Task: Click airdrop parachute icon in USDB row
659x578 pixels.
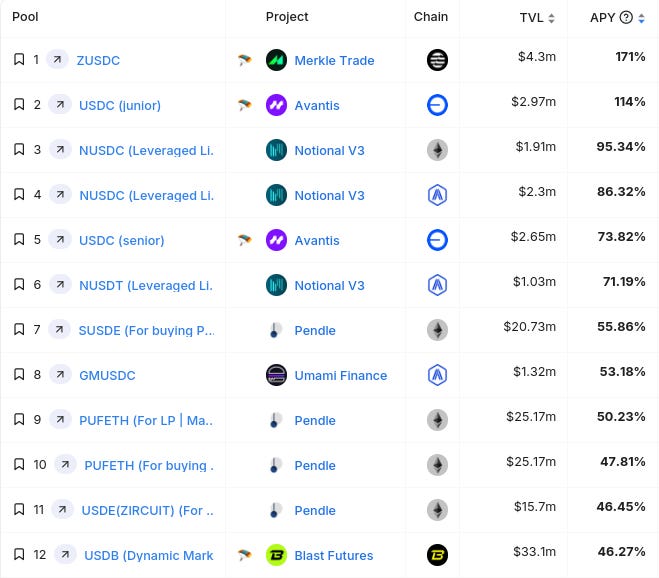Action: [244, 555]
